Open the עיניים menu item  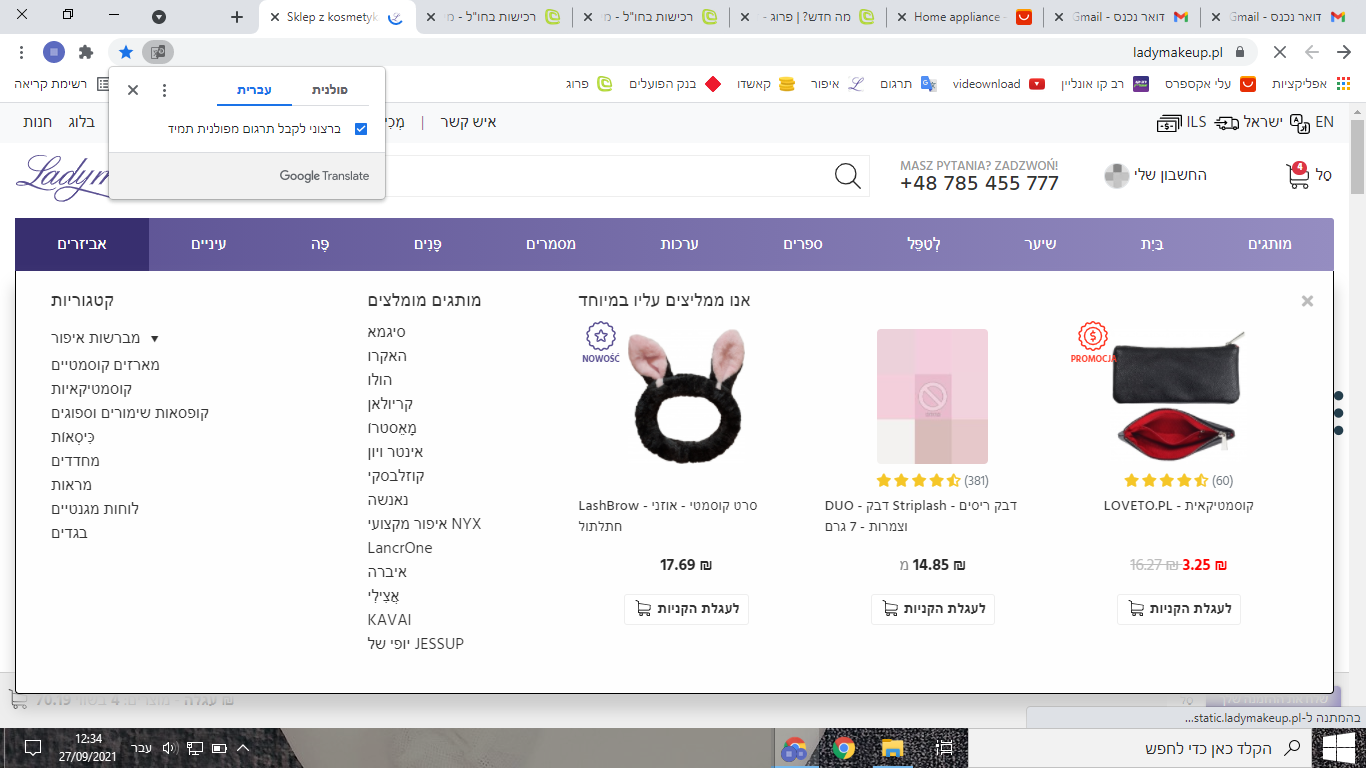209,244
